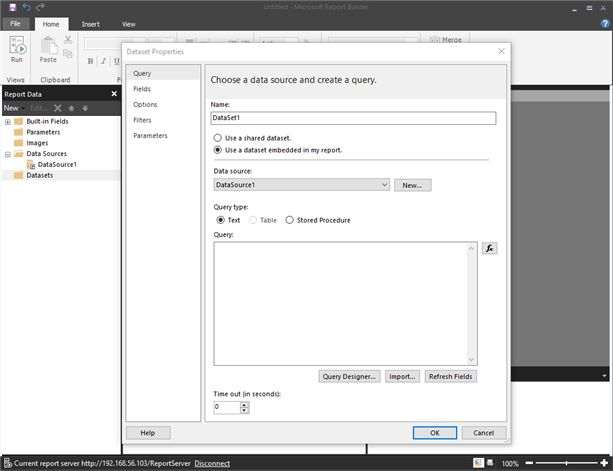Expand the Built-in Fields tree node
613x471 pixels.
(x=8, y=121)
